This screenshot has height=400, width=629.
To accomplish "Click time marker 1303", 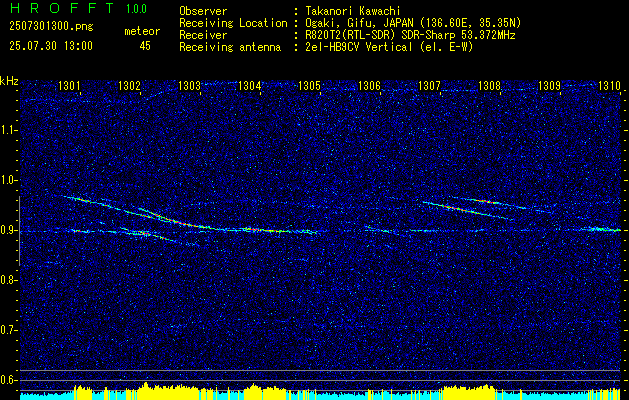I will coord(189,85).
